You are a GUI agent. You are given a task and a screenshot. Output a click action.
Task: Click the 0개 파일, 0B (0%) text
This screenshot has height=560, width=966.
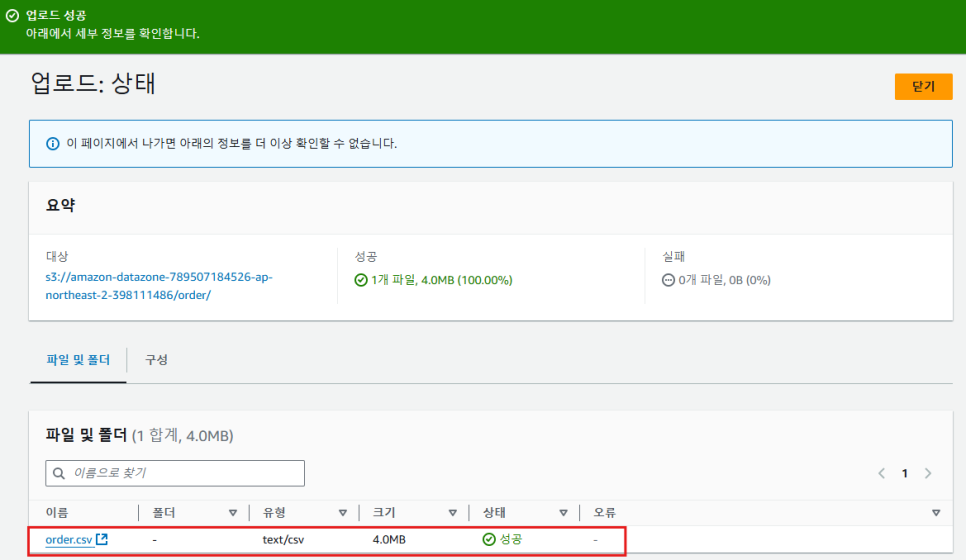point(724,280)
